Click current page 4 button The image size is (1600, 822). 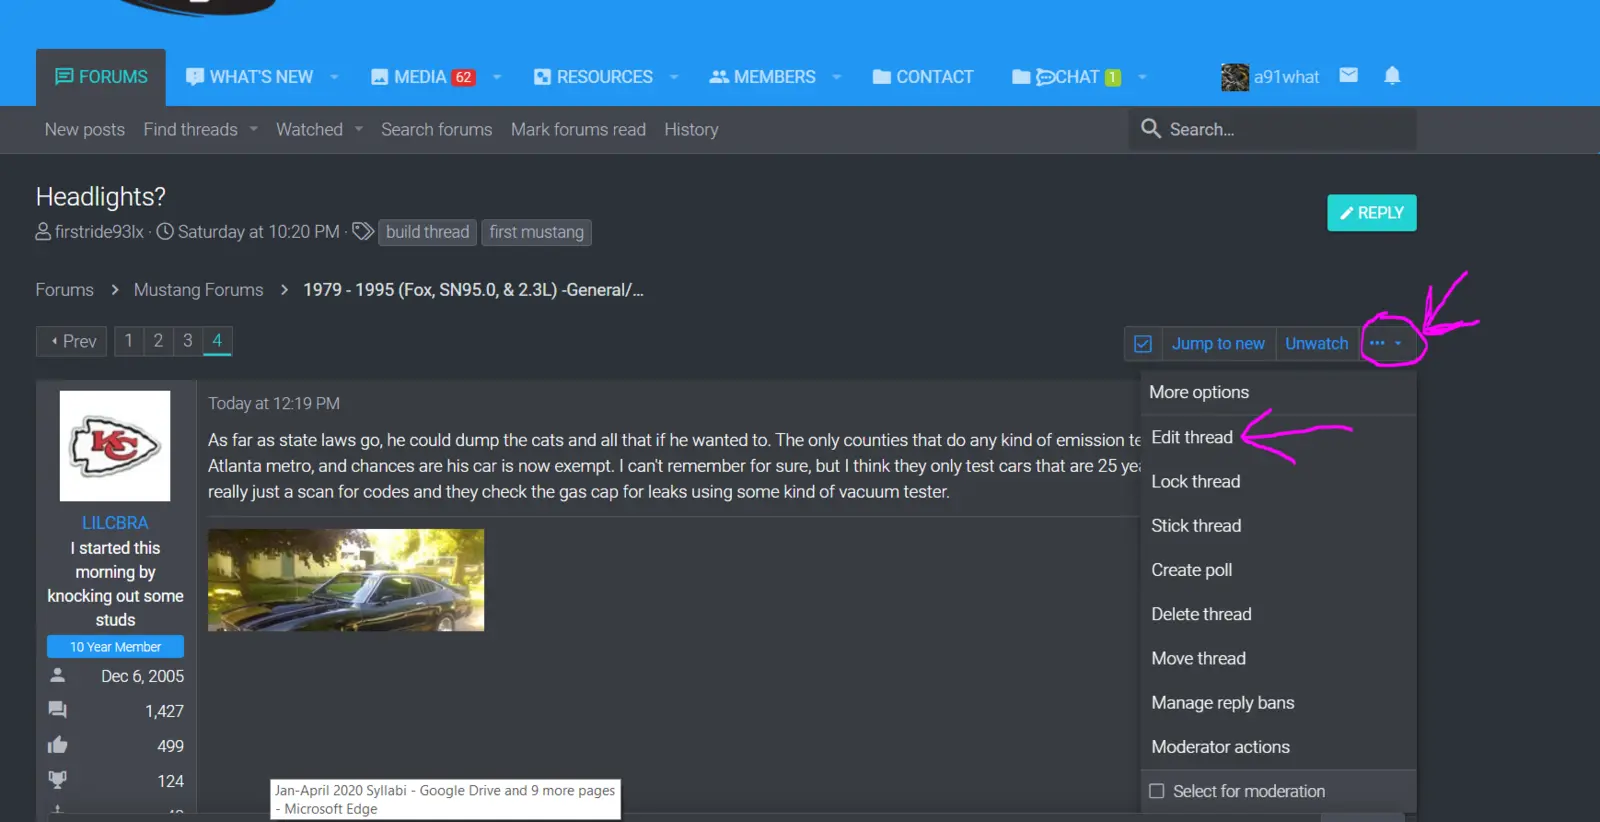(x=217, y=341)
